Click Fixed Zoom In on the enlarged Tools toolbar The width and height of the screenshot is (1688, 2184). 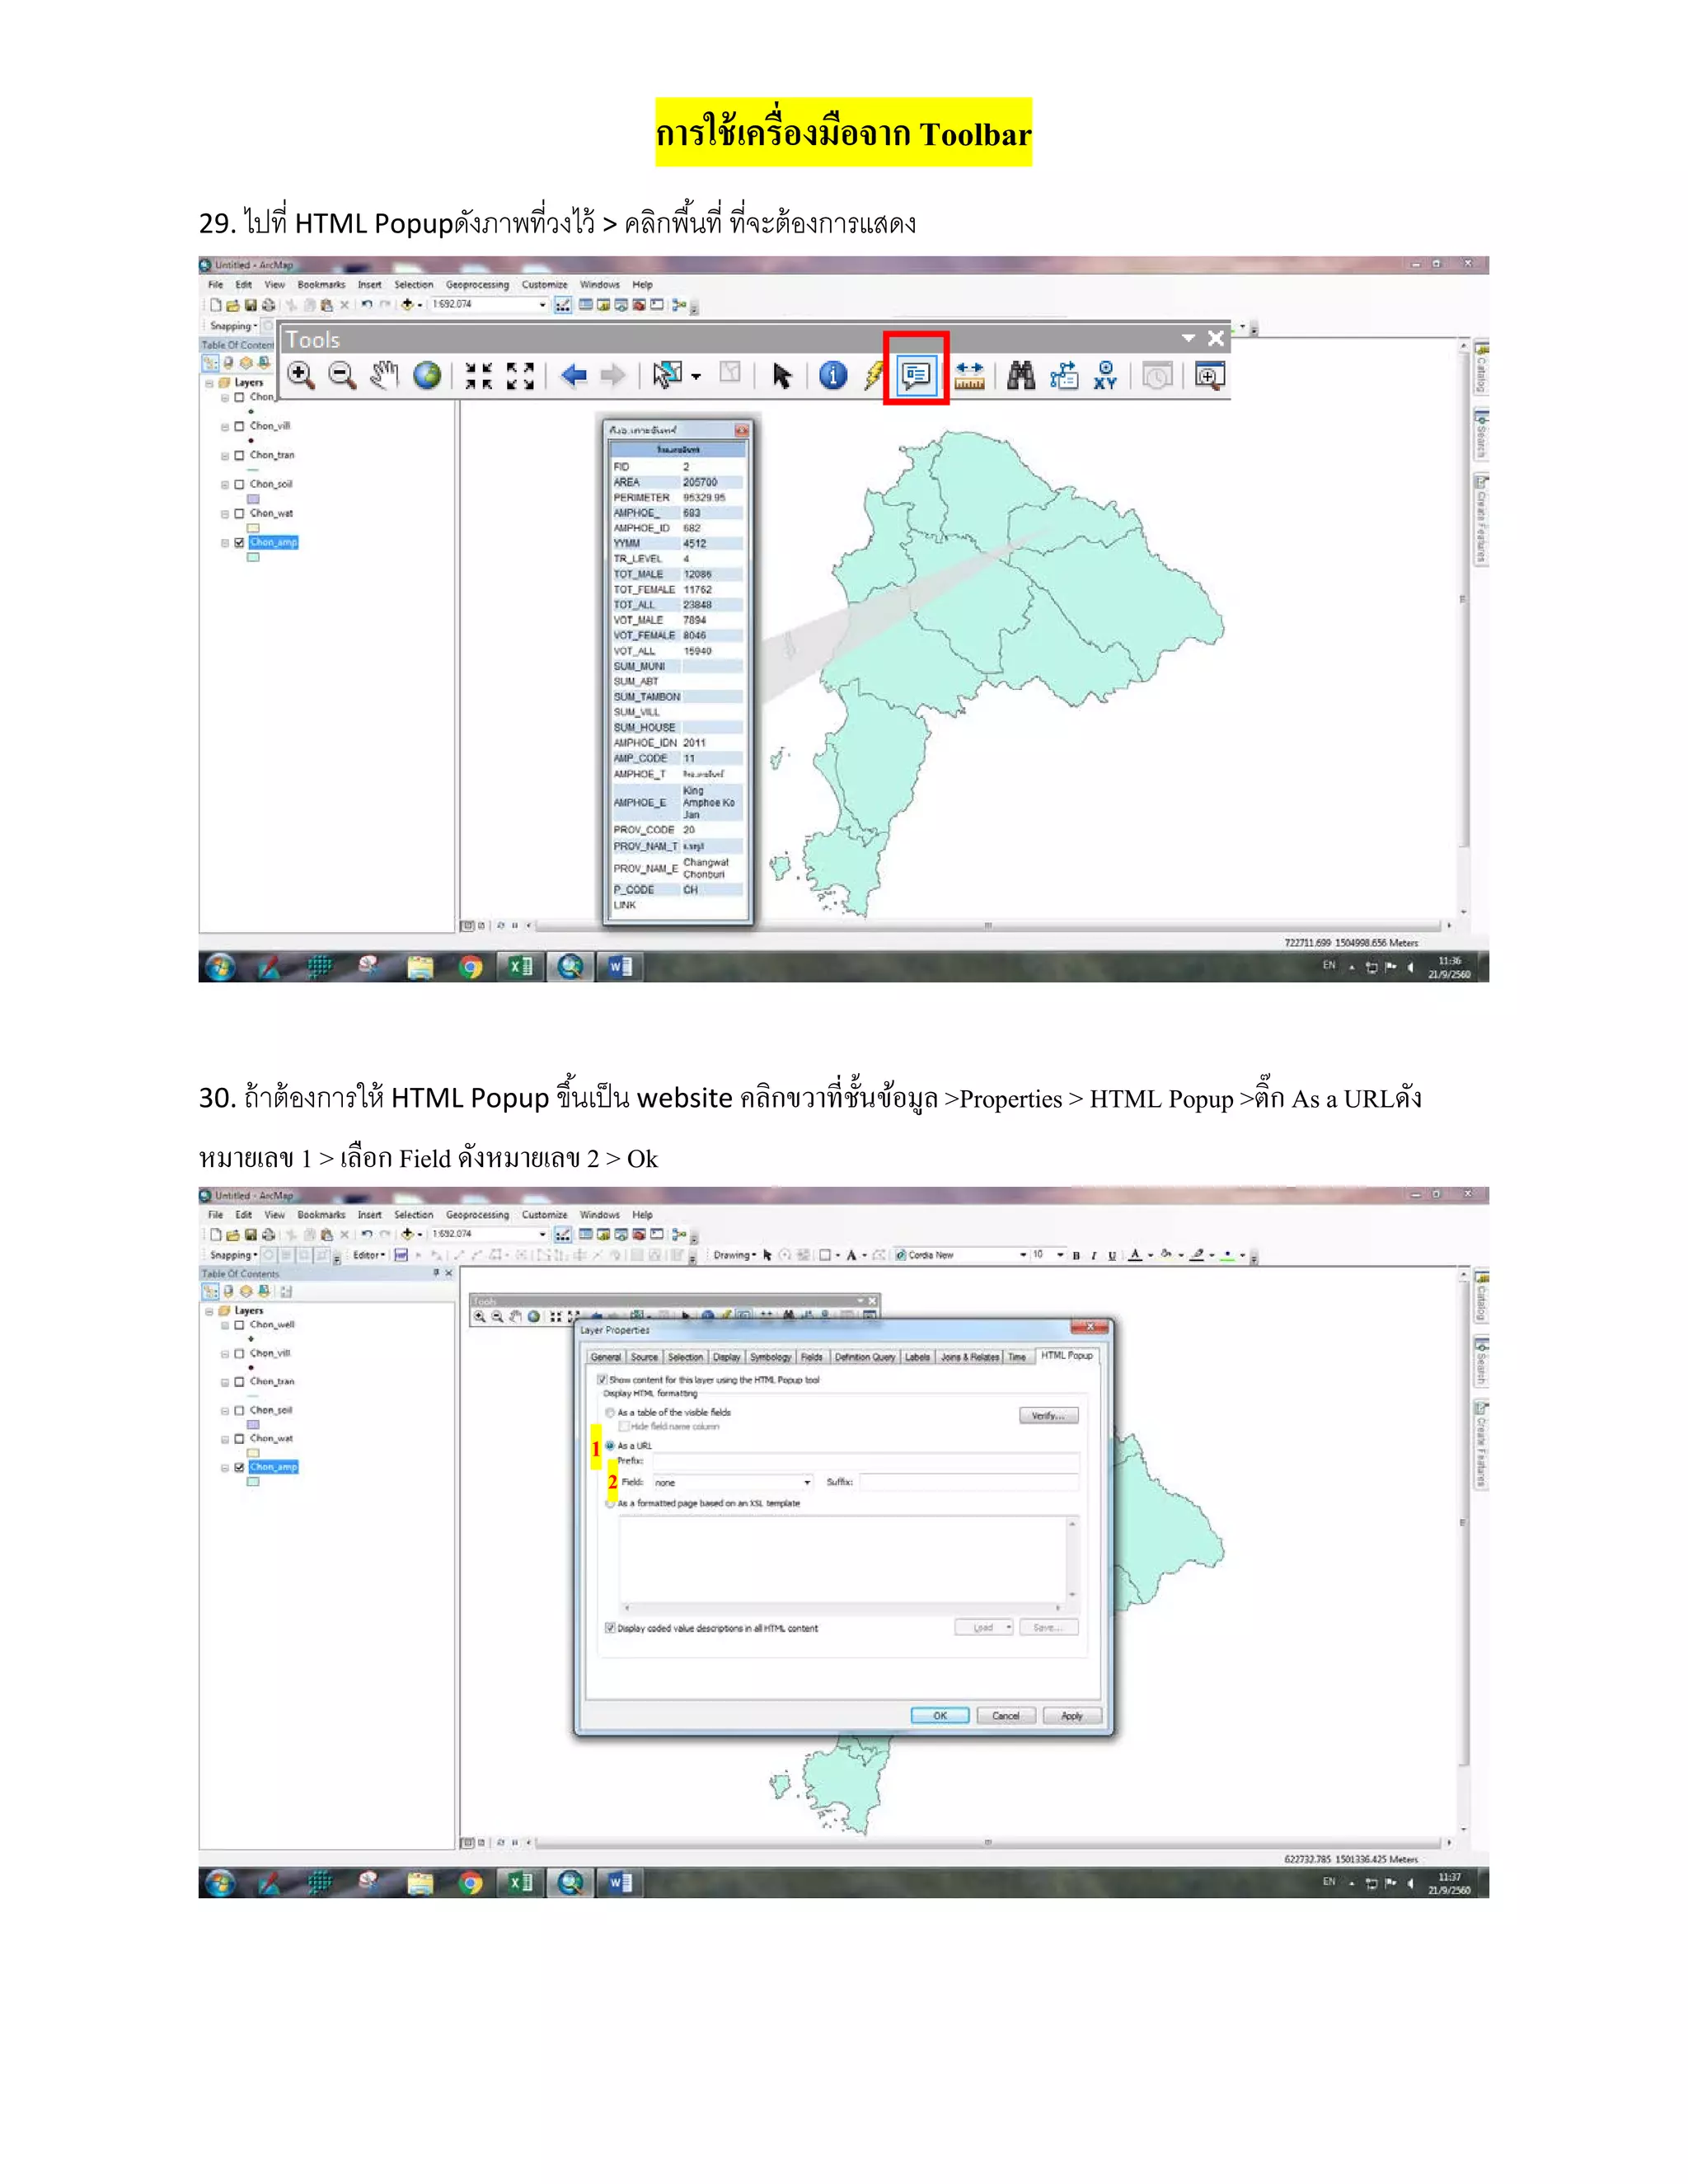[x=478, y=375]
